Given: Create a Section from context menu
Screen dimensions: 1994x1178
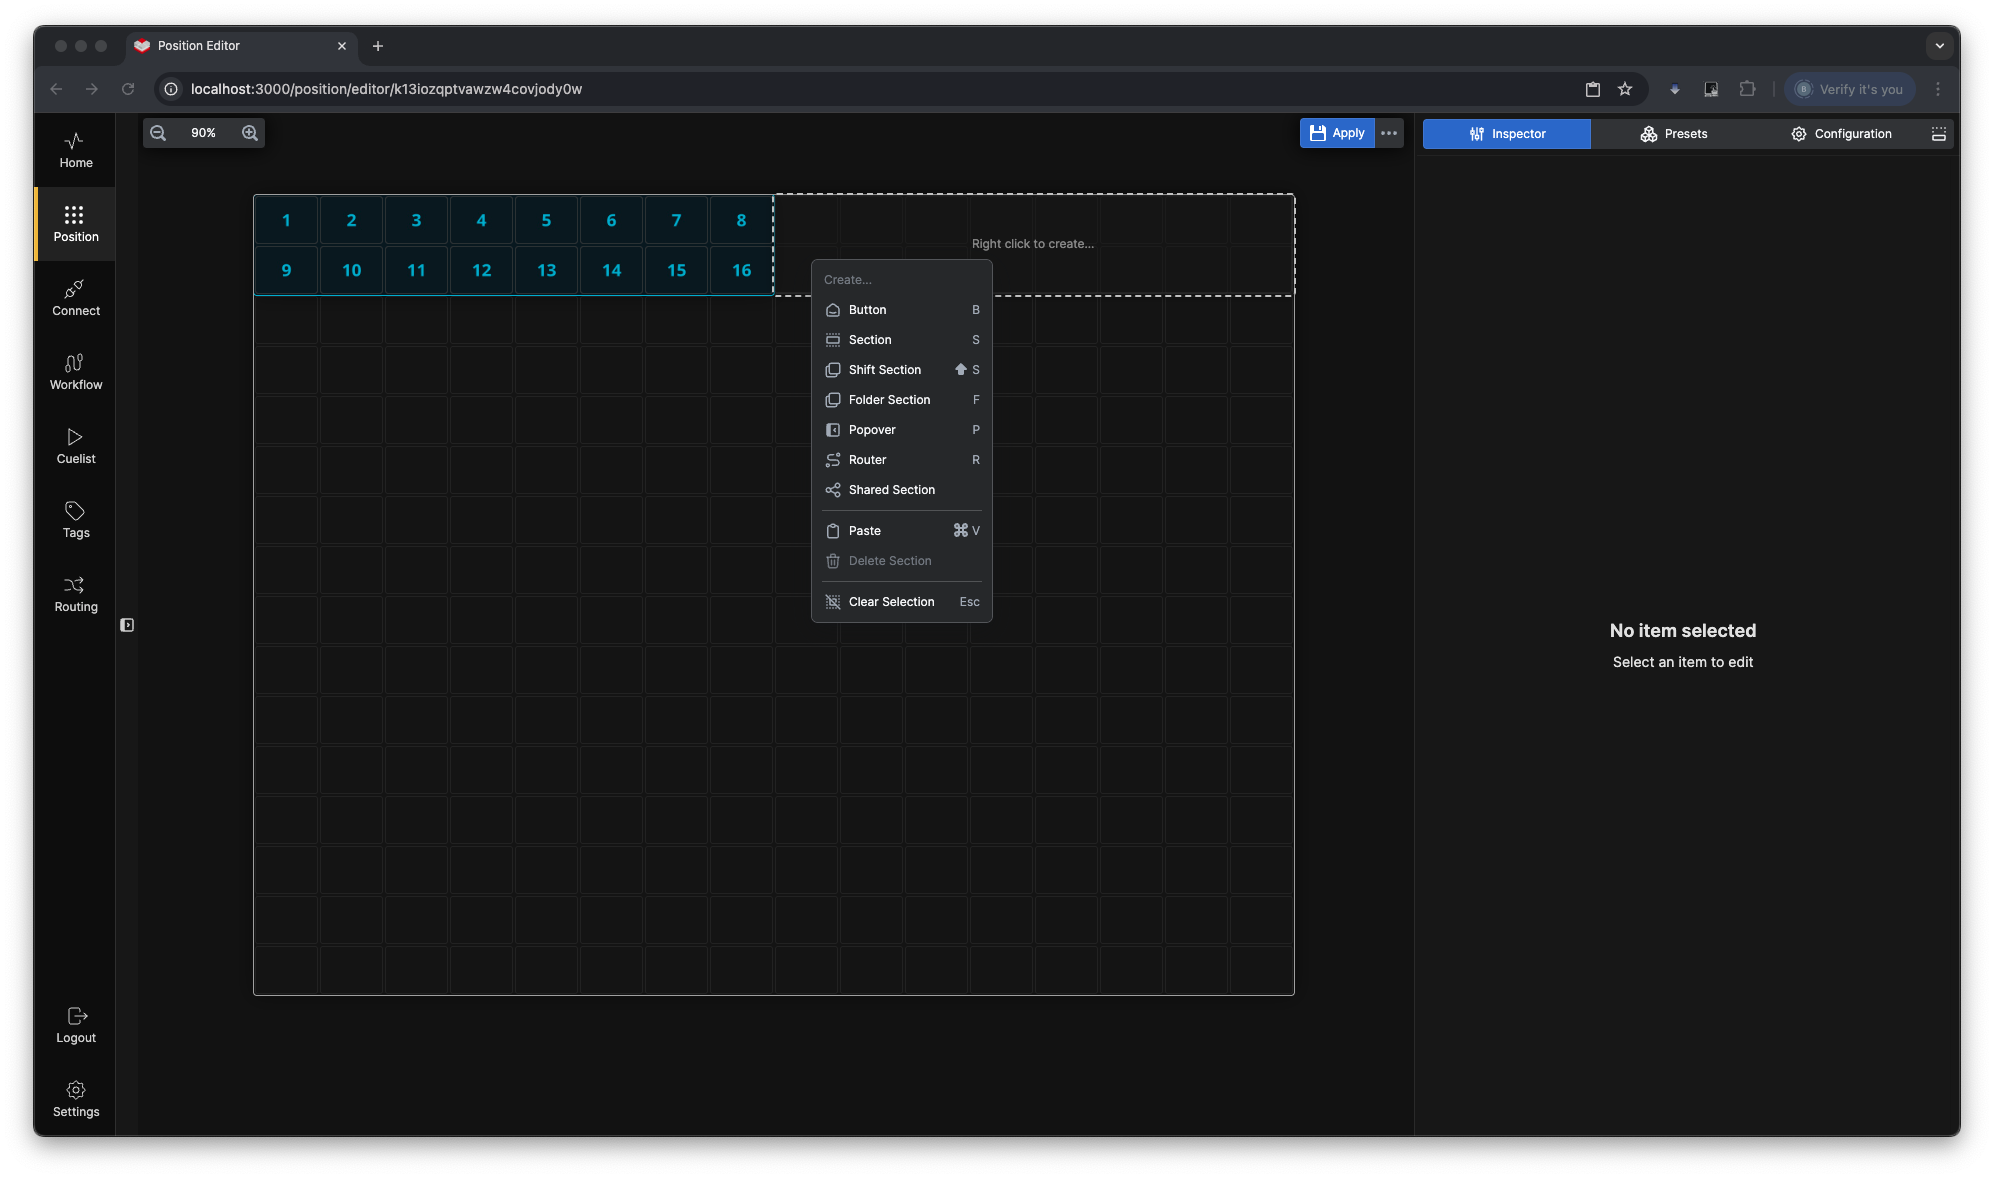Looking at the screenshot, I should [901, 340].
